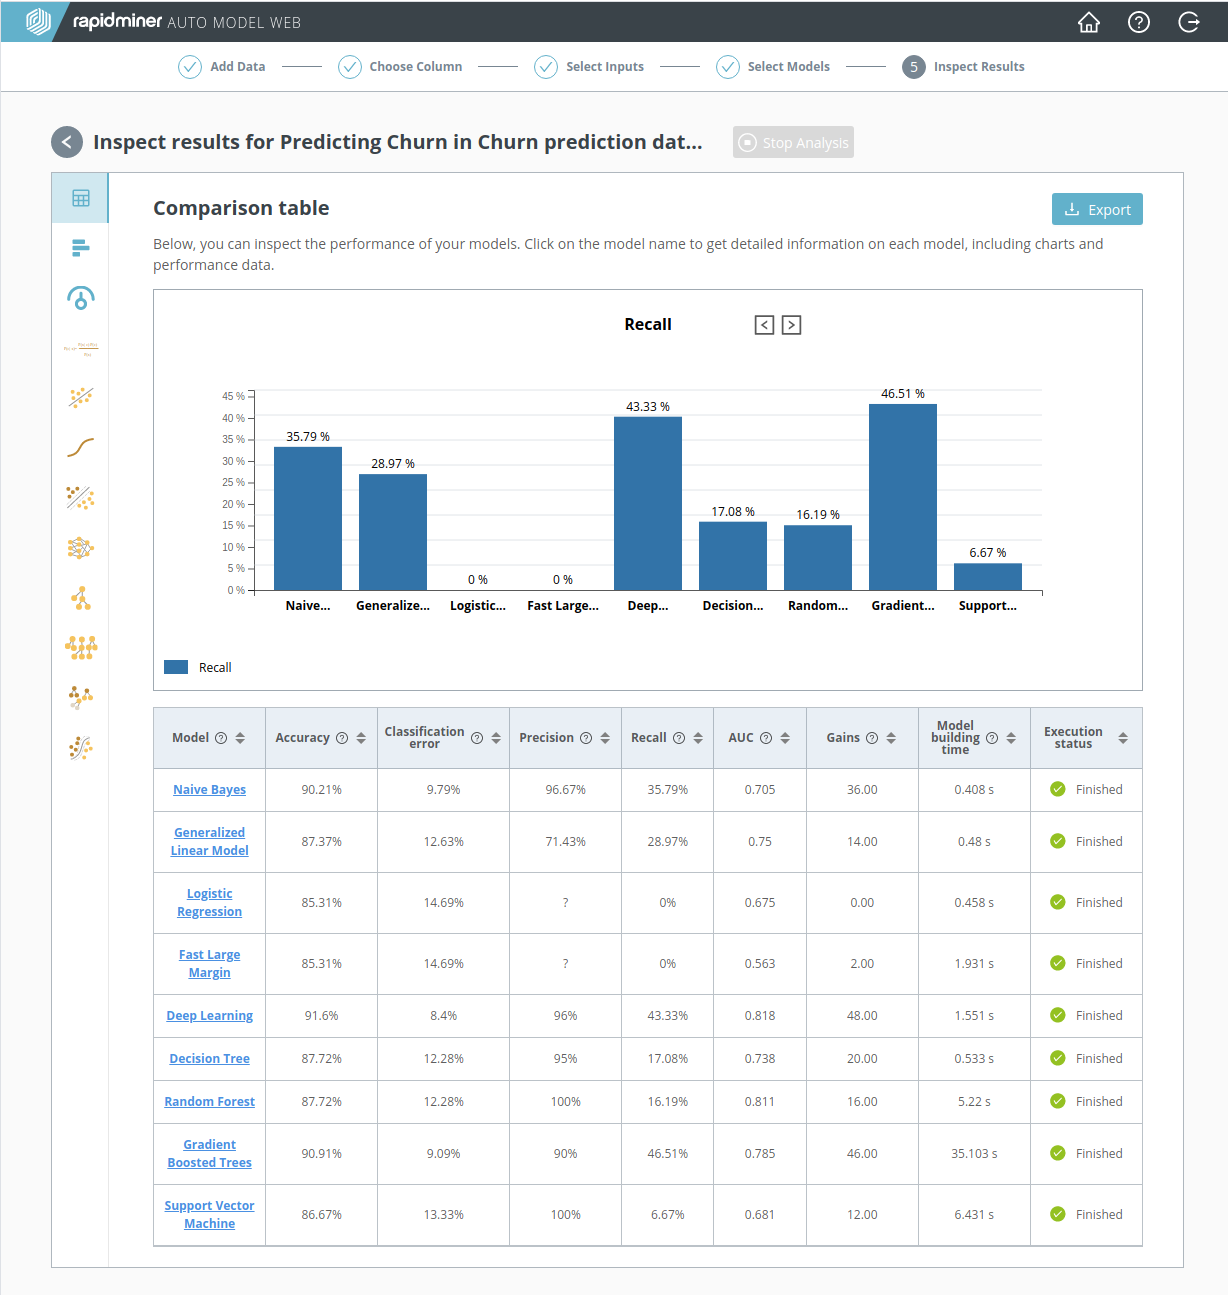This screenshot has width=1228, height=1295.
Task: Click the home icon in header
Action: tap(1089, 22)
